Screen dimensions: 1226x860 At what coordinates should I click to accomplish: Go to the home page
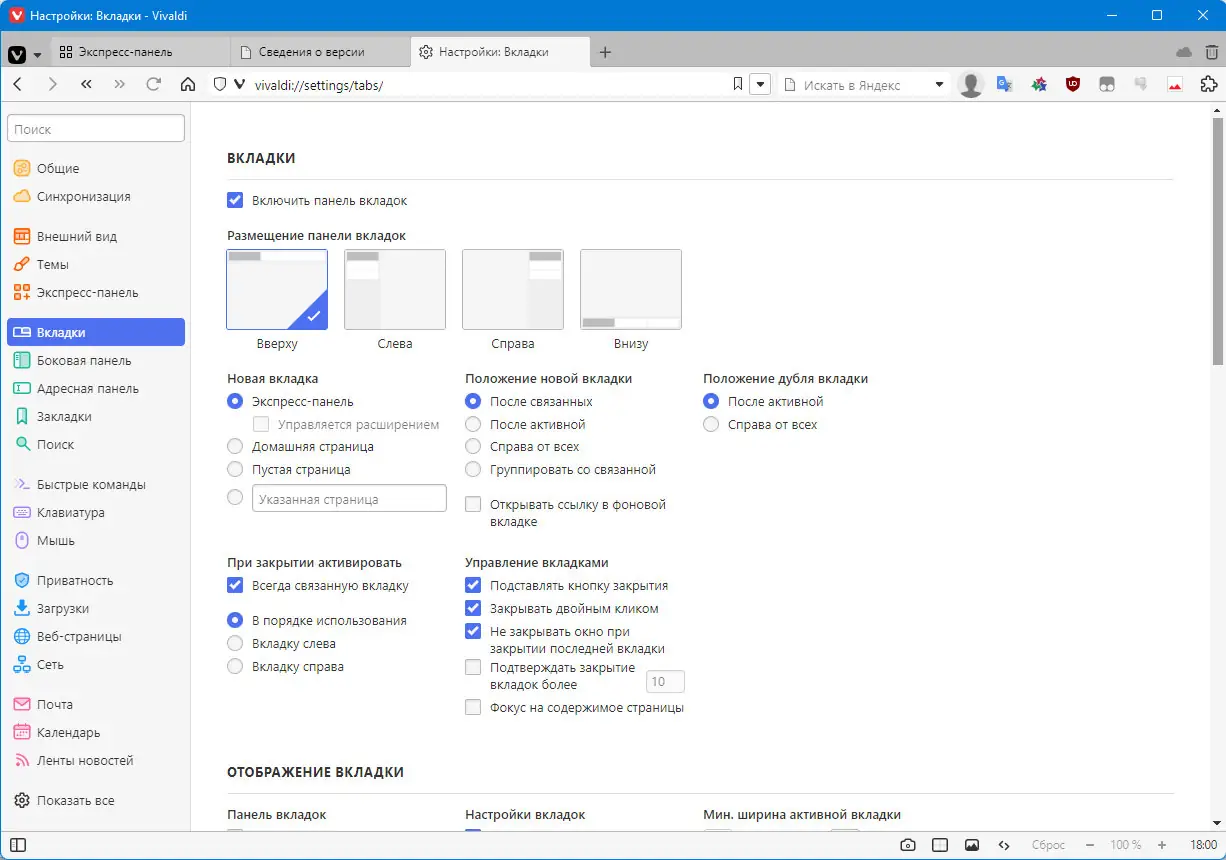point(187,85)
